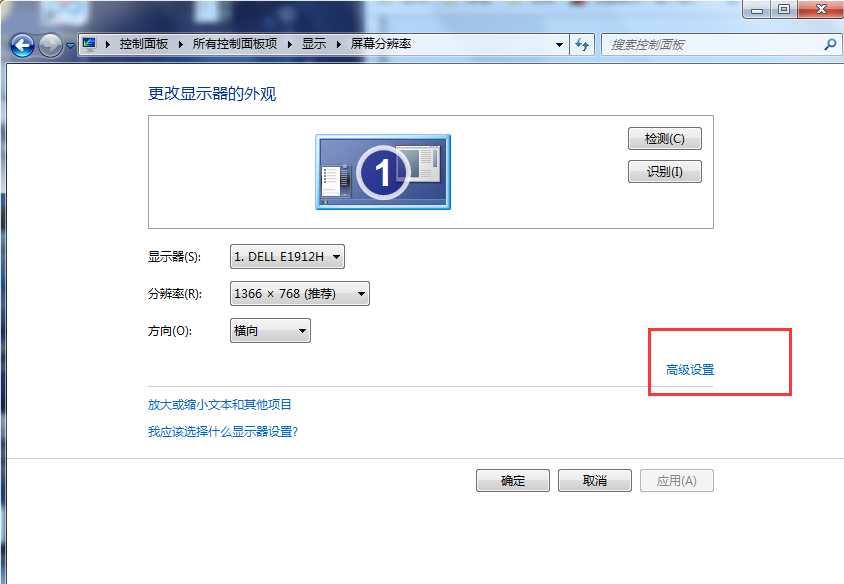This screenshot has height=584, width=844.
Task: Open the 高级设置 link
Action: tap(690, 370)
